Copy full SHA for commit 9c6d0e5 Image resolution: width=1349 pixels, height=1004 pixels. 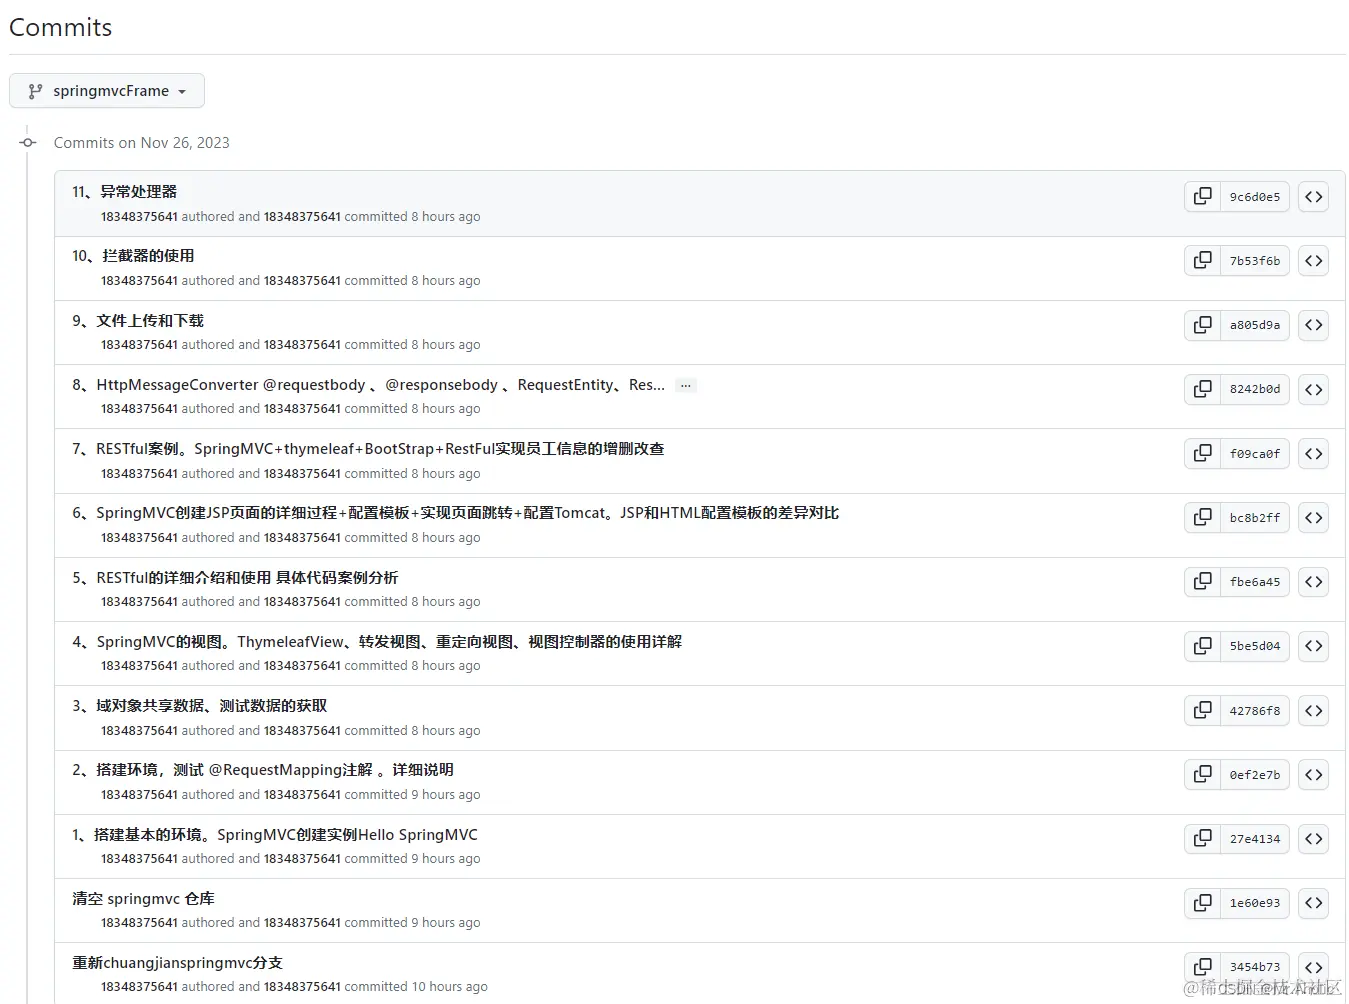1203,197
